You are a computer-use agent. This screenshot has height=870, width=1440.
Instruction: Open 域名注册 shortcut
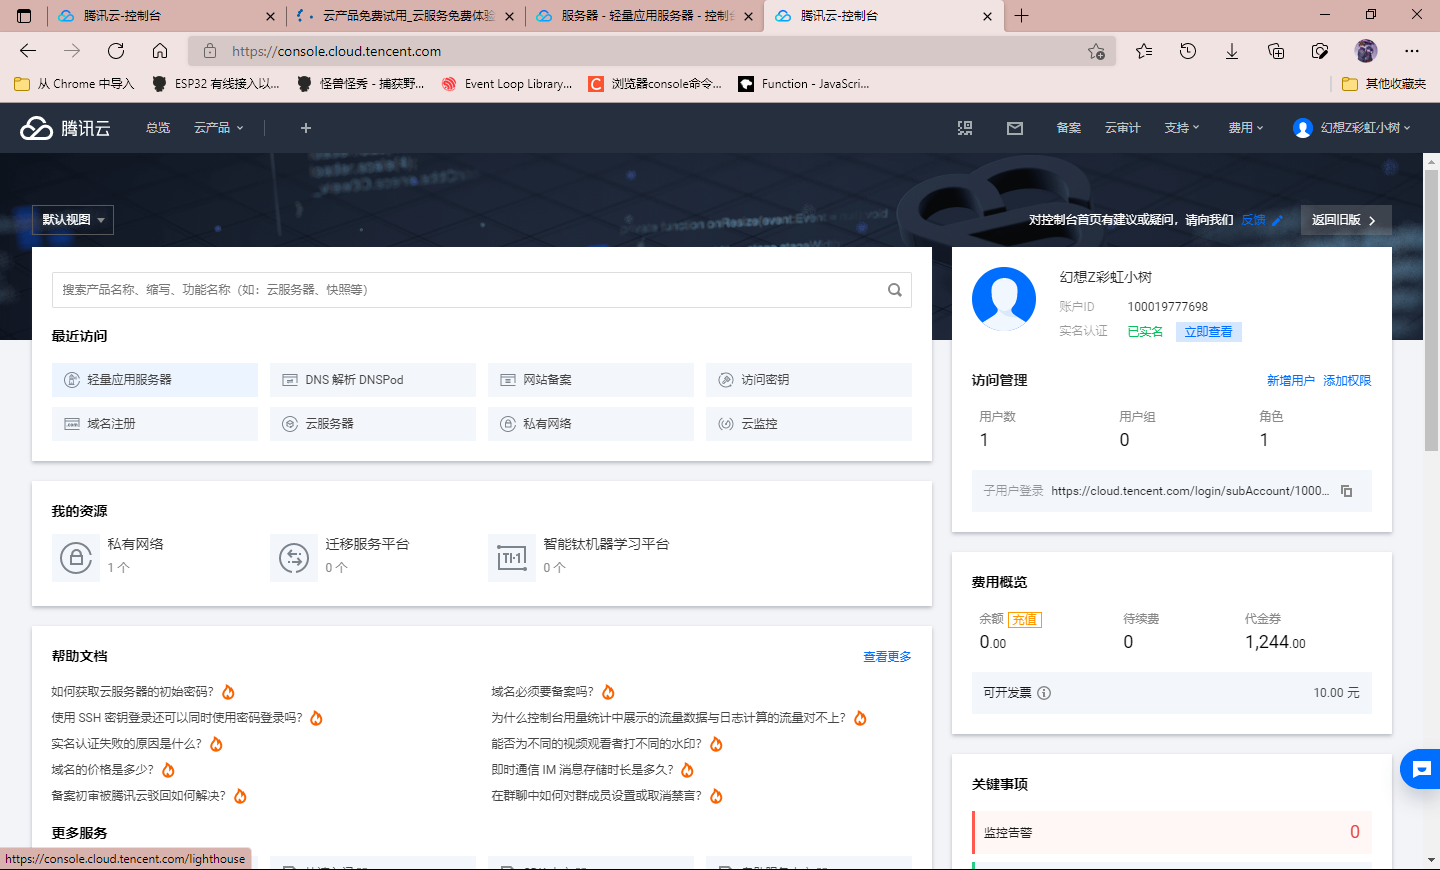pos(155,424)
